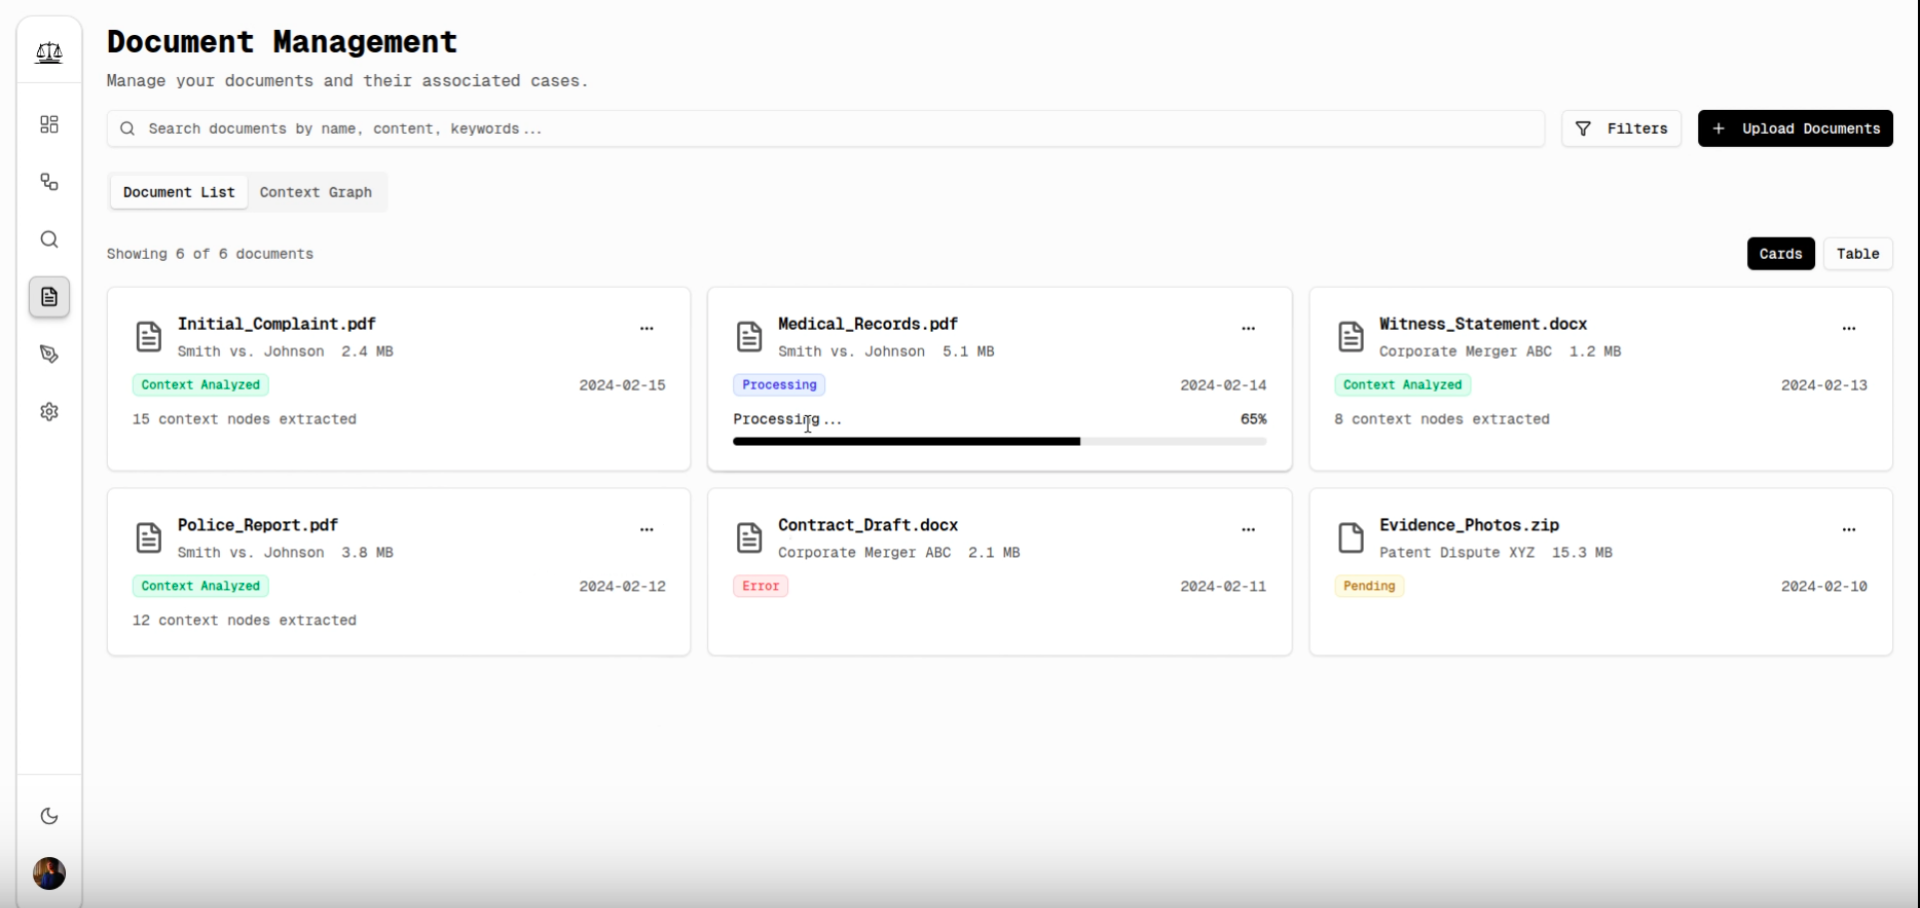Viewport: 1920px width, 908px height.
Task: Select the Document List tab
Action: click(179, 192)
